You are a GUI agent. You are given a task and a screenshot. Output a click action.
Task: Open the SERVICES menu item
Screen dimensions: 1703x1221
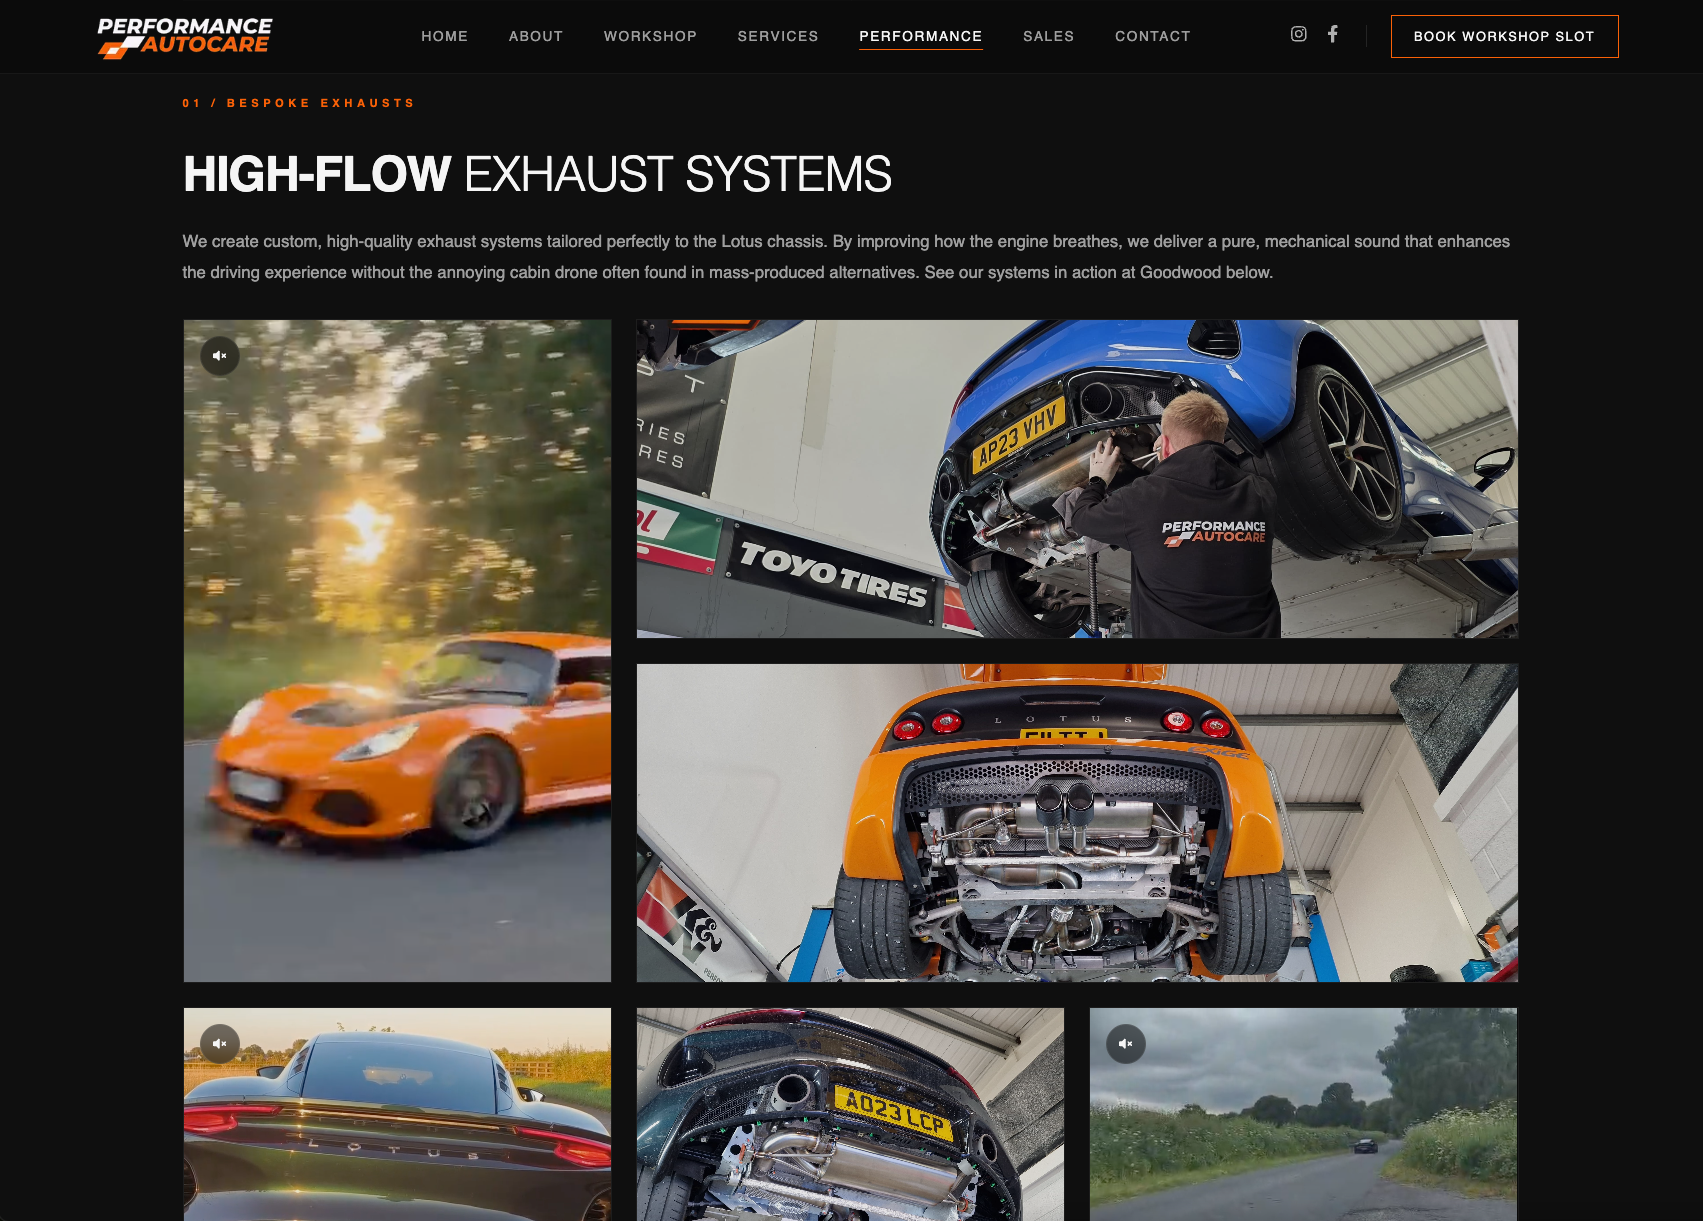point(778,36)
